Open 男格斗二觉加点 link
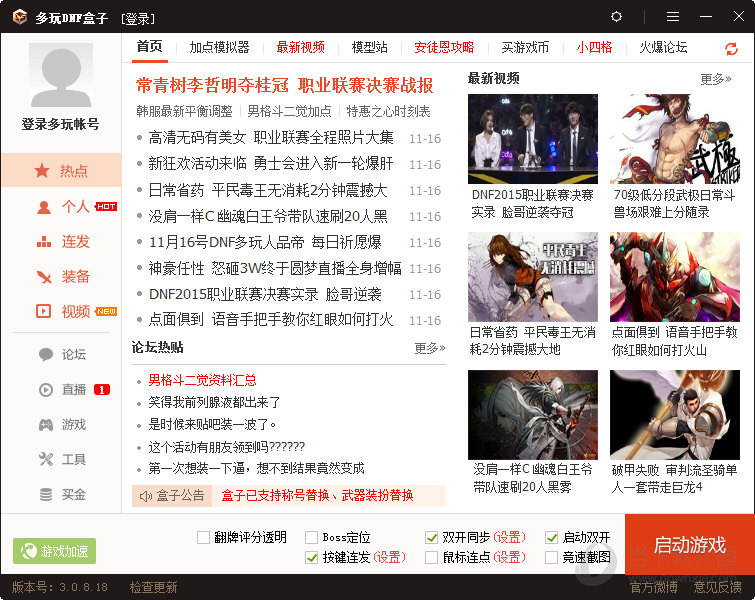Viewport: 755px width, 600px height. coord(289,111)
